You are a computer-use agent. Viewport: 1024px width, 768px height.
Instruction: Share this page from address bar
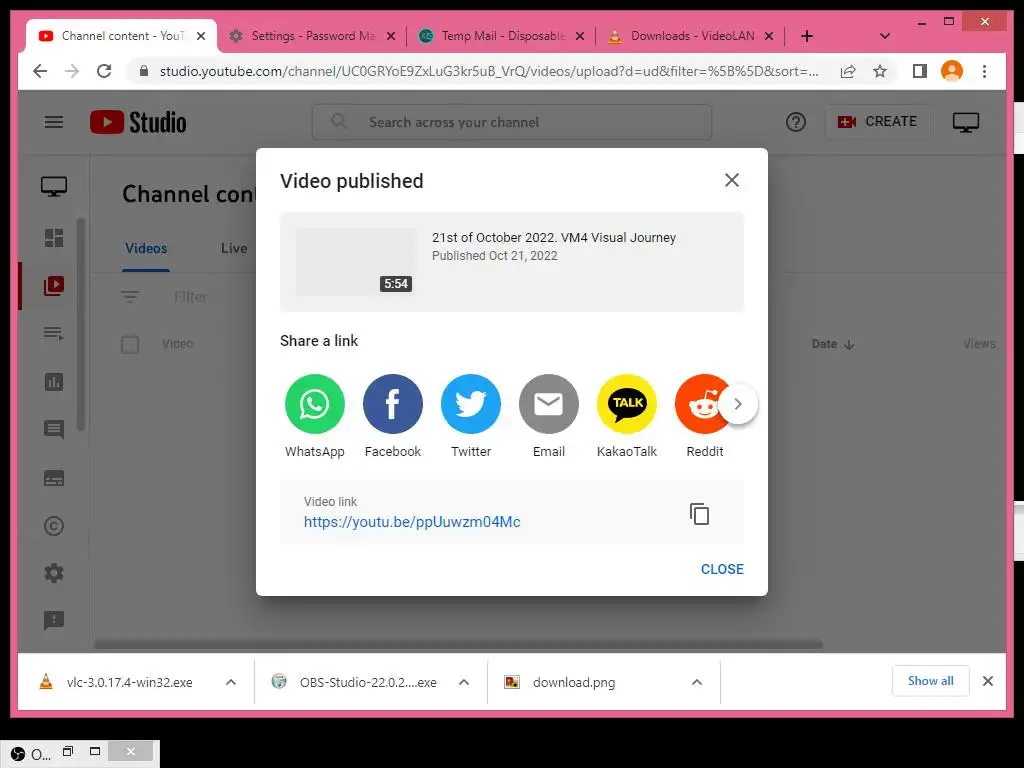[848, 71]
